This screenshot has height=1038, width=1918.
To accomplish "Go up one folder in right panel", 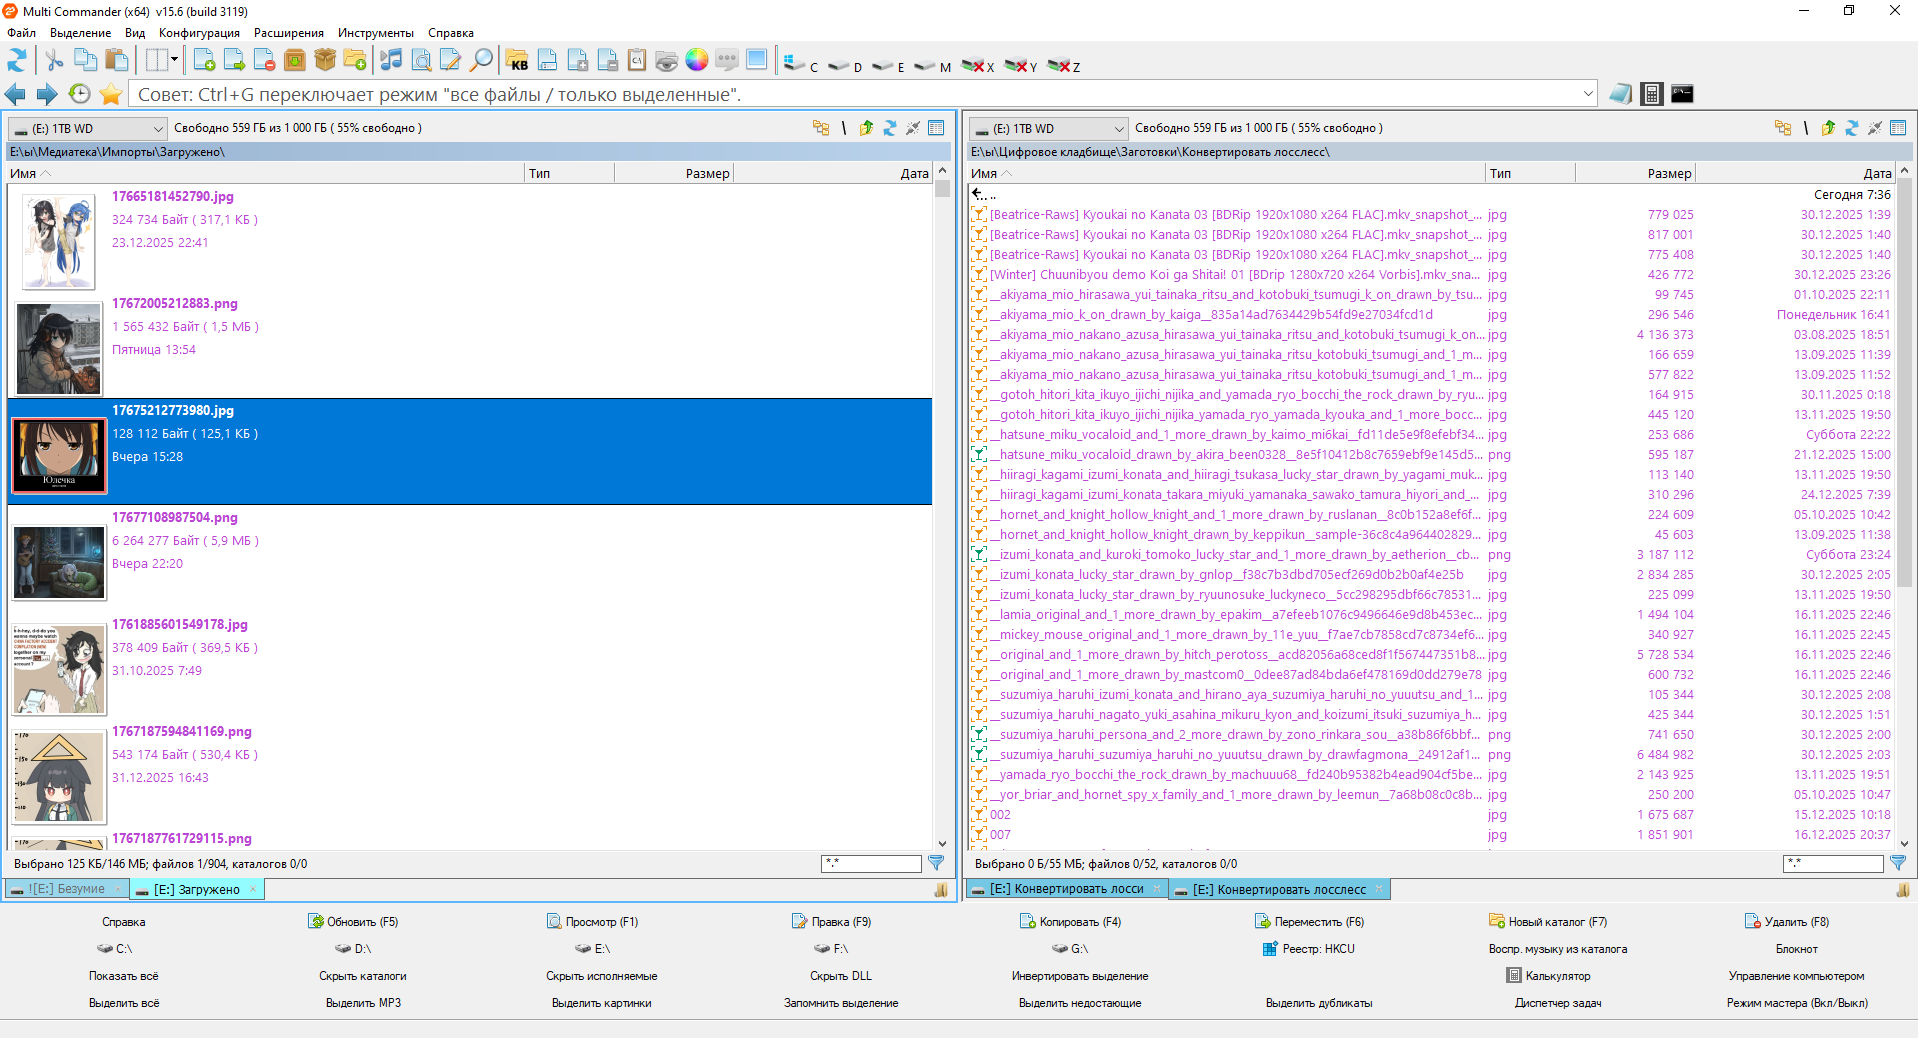I will (x=1827, y=128).
